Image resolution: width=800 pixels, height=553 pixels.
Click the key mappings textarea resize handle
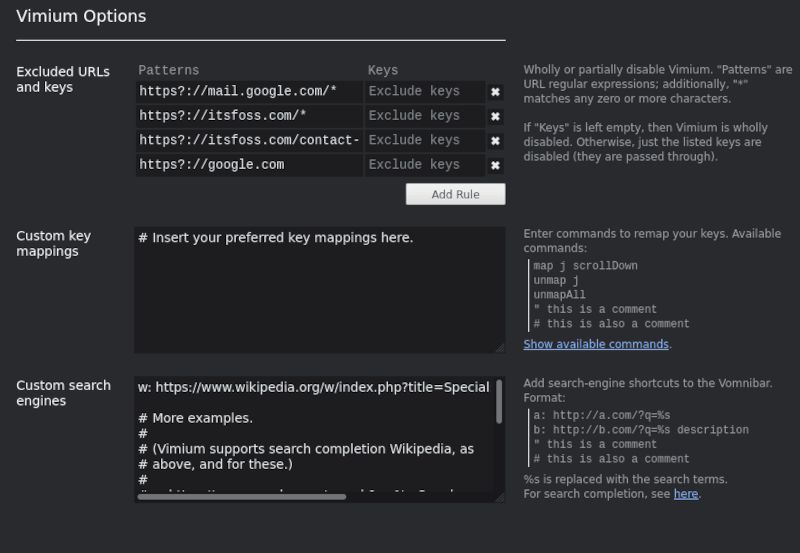[x=500, y=348]
